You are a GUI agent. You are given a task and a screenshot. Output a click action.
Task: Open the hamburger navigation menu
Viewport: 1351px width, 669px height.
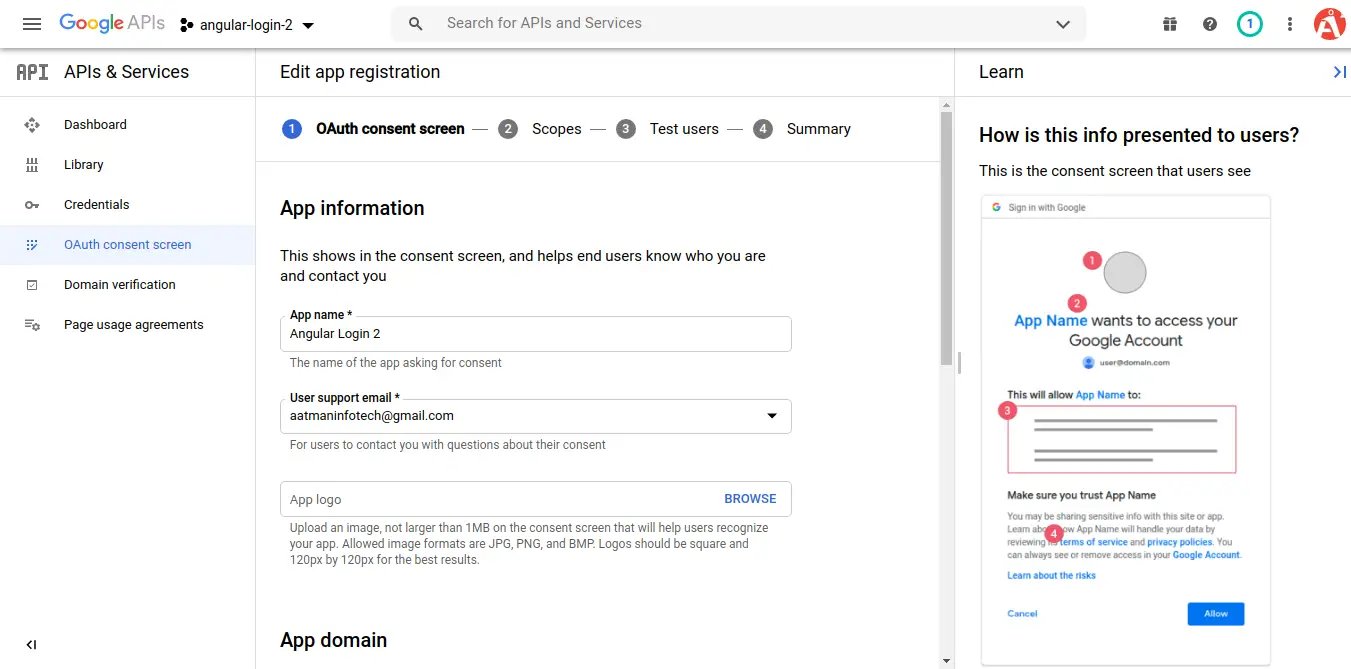point(32,24)
